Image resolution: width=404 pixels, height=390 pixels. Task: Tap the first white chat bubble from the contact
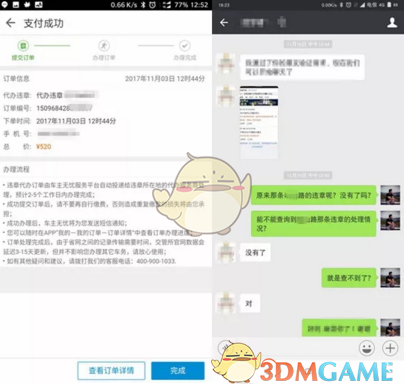click(x=302, y=67)
